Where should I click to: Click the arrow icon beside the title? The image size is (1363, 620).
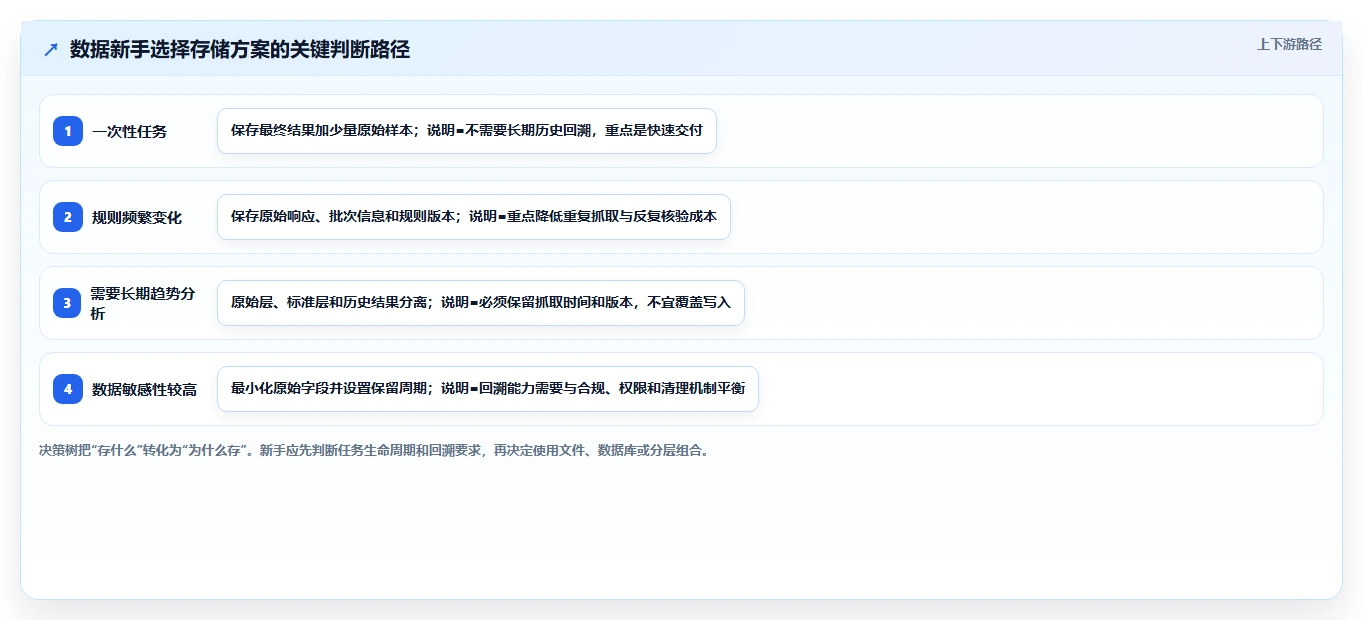click(51, 50)
